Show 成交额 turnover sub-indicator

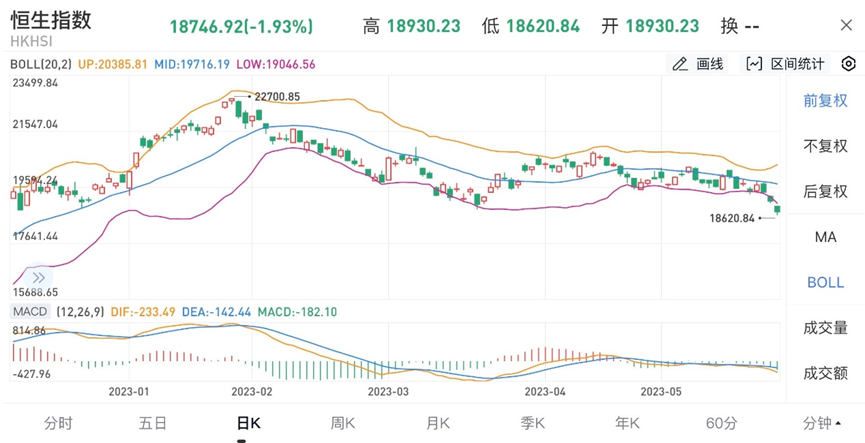(825, 373)
